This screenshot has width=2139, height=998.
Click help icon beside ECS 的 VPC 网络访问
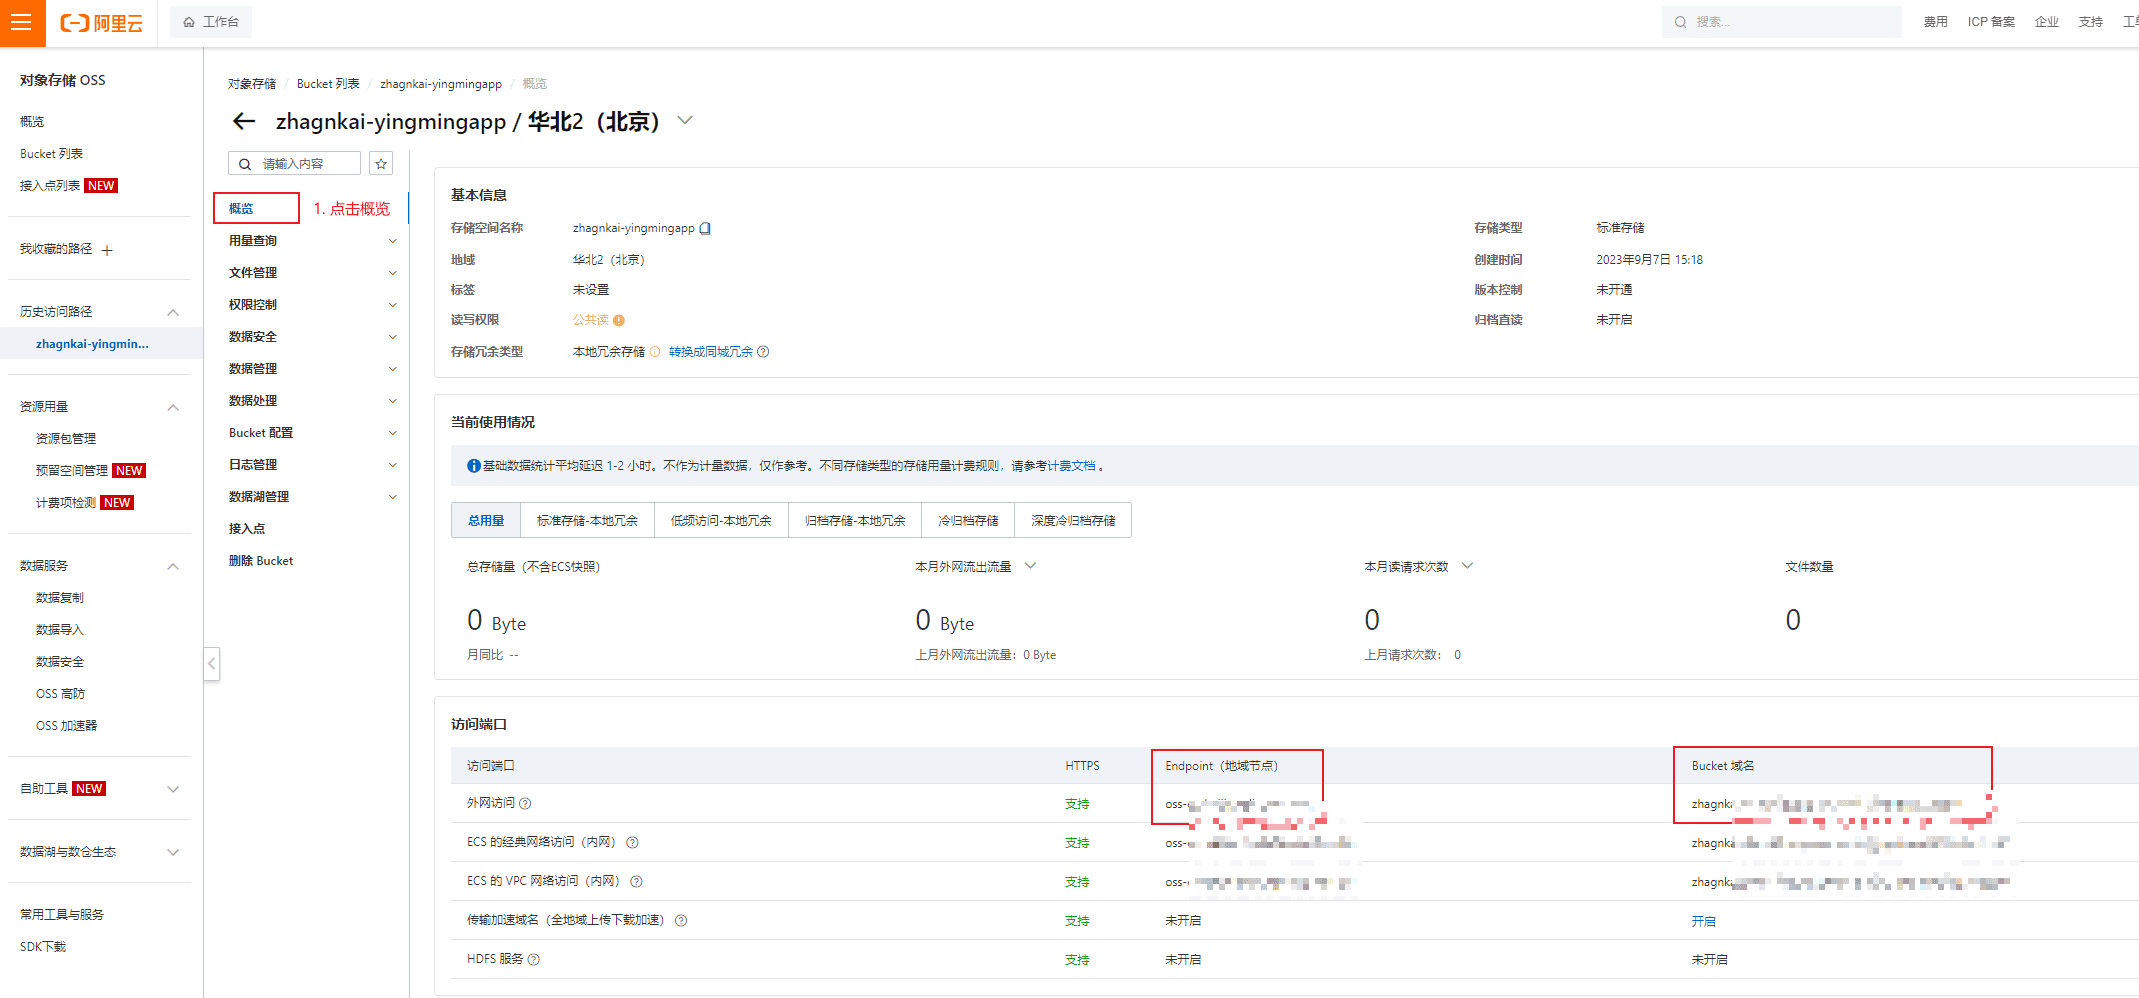pyautogui.click(x=636, y=881)
